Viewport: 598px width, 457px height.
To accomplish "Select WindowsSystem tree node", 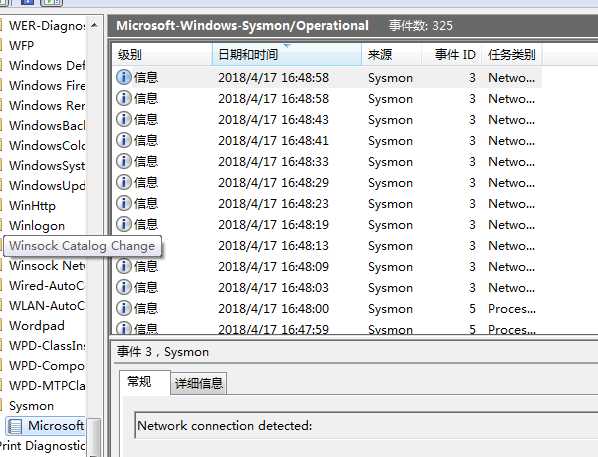I will point(47,166).
